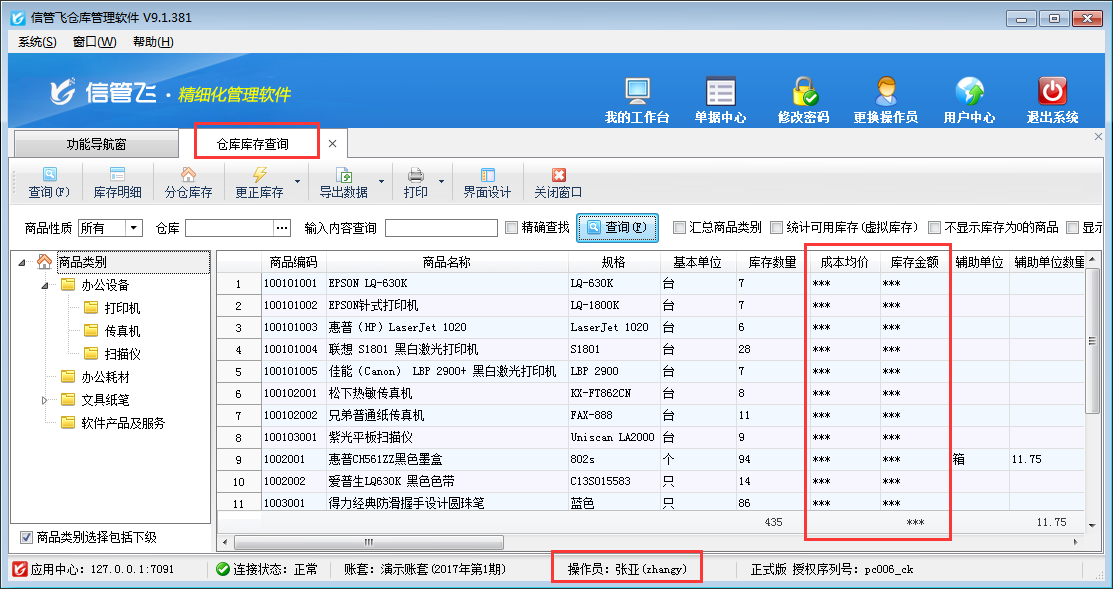Enable 精确查找 checkbox
The image size is (1113, 589).
point(512,227)
